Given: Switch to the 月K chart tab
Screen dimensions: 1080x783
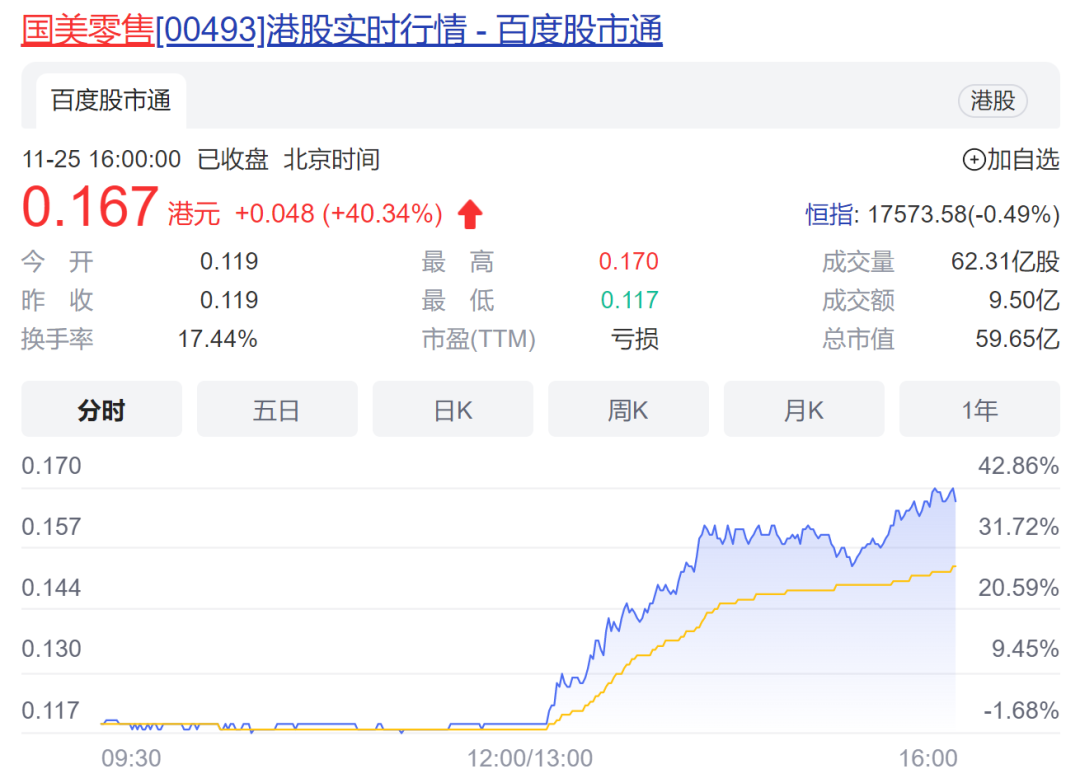Looking at the screenshot, I should (x=804, y=410).
